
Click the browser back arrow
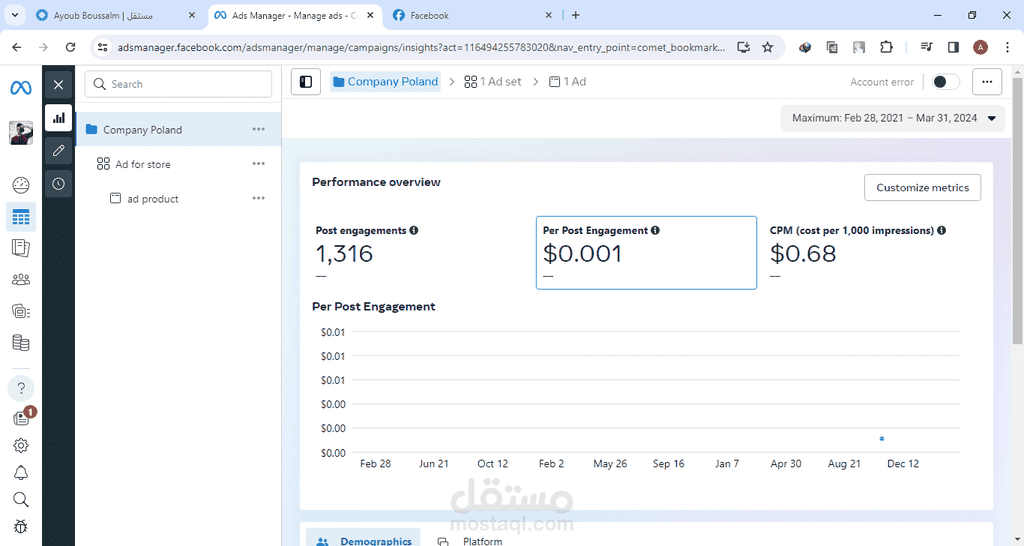click(x=17, y=47)
